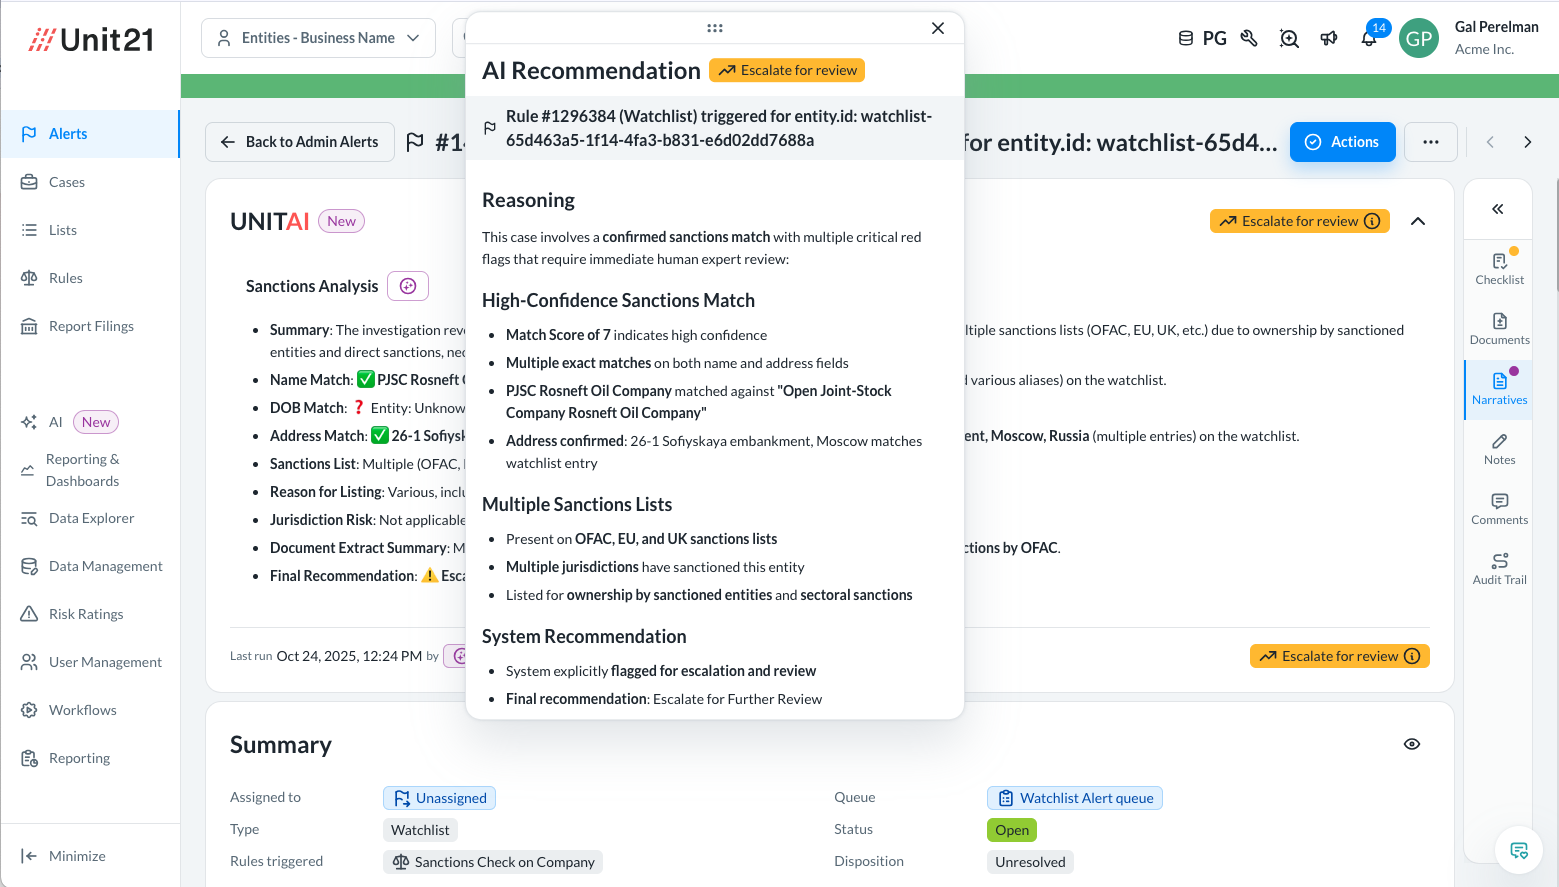Screen dimensions: 1559x887
Task: Click the User Management people icon
Action: (29, 662)
